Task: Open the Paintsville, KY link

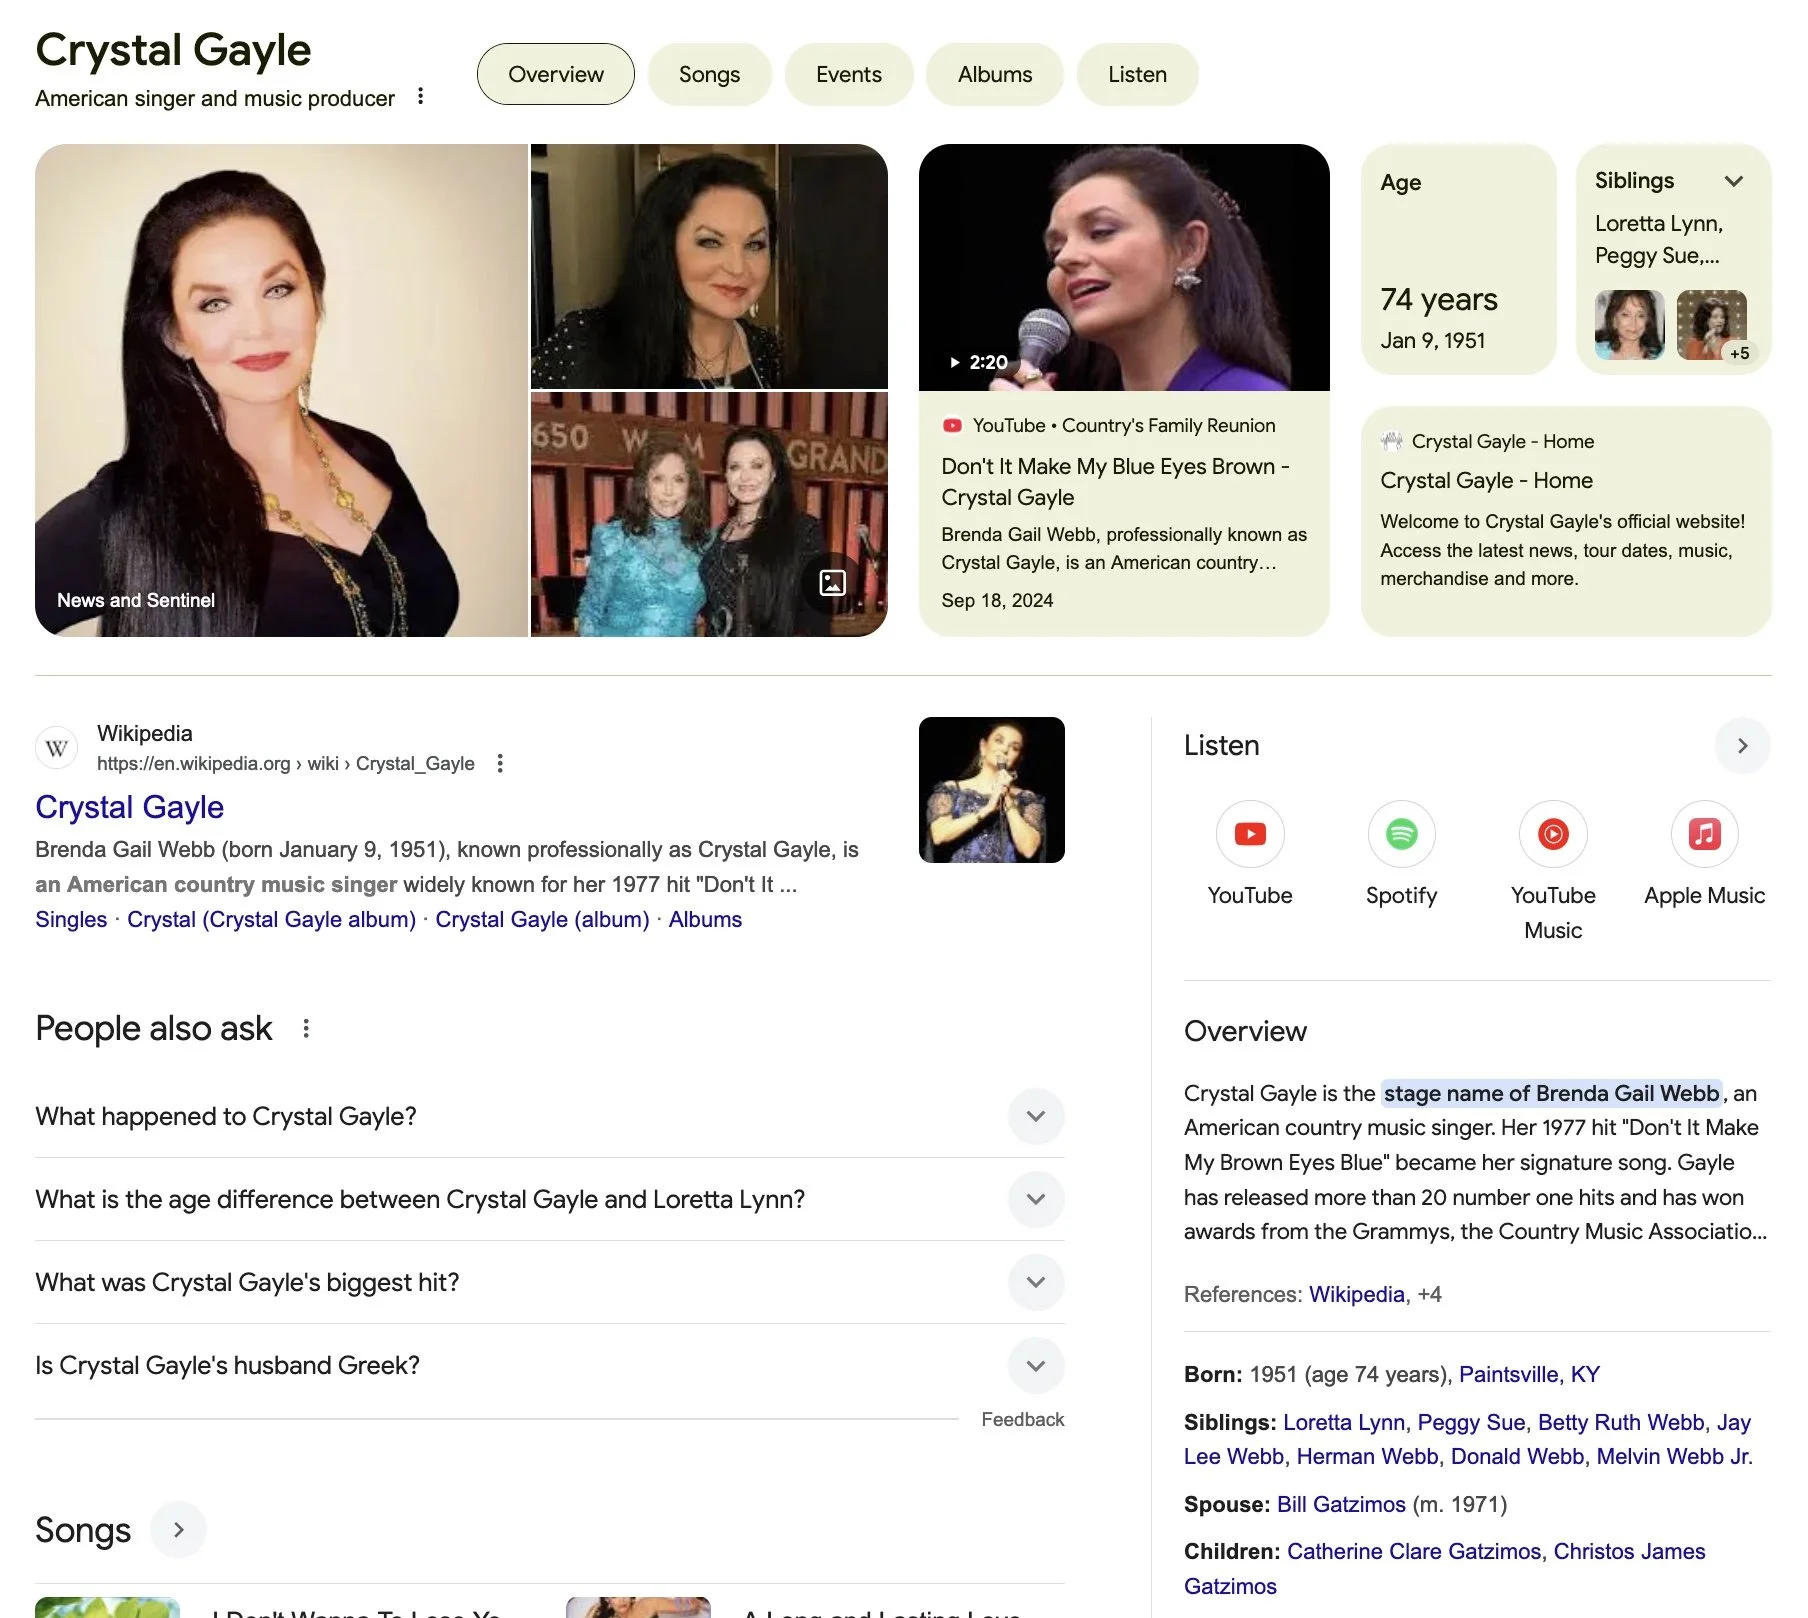Action: click(x=1529, y=1374)
